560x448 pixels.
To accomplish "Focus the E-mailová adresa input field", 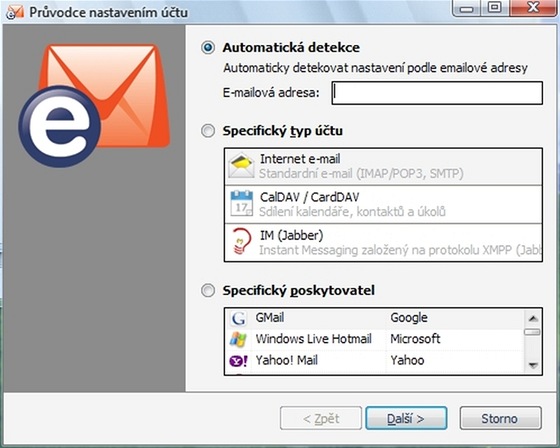I will tap(437, 93).
